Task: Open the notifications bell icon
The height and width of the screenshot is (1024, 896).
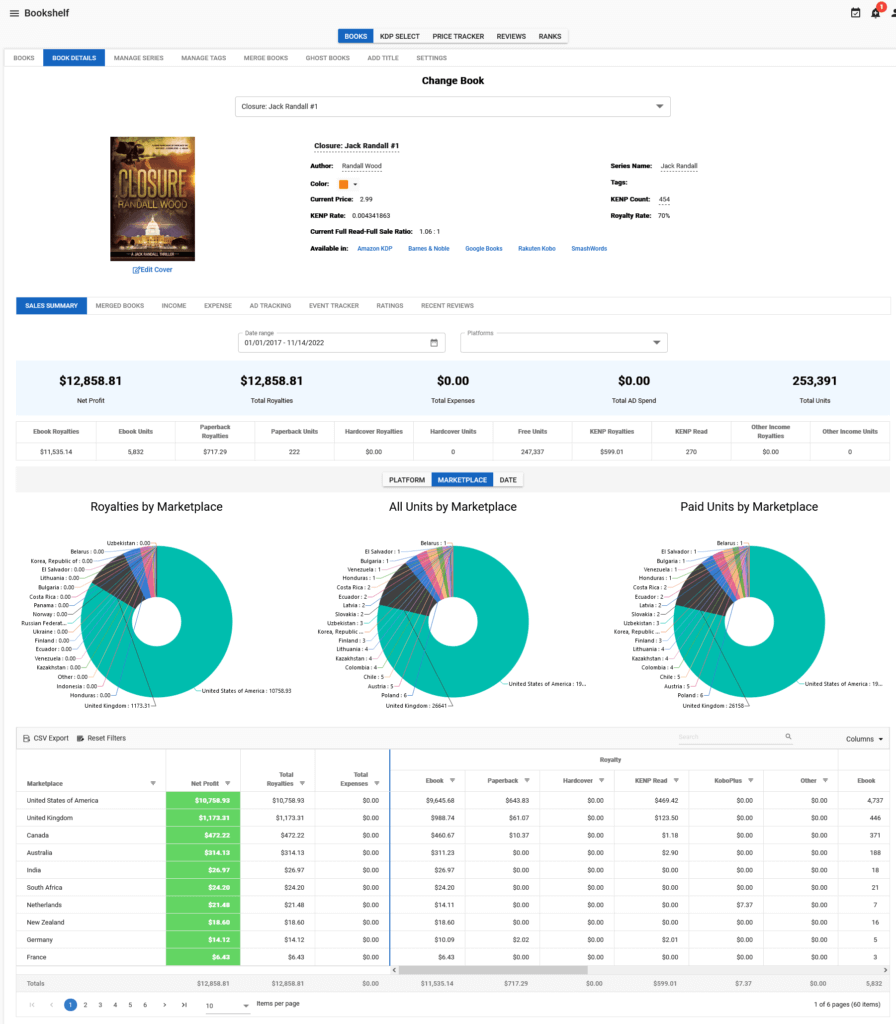Action: coord(876,13)
